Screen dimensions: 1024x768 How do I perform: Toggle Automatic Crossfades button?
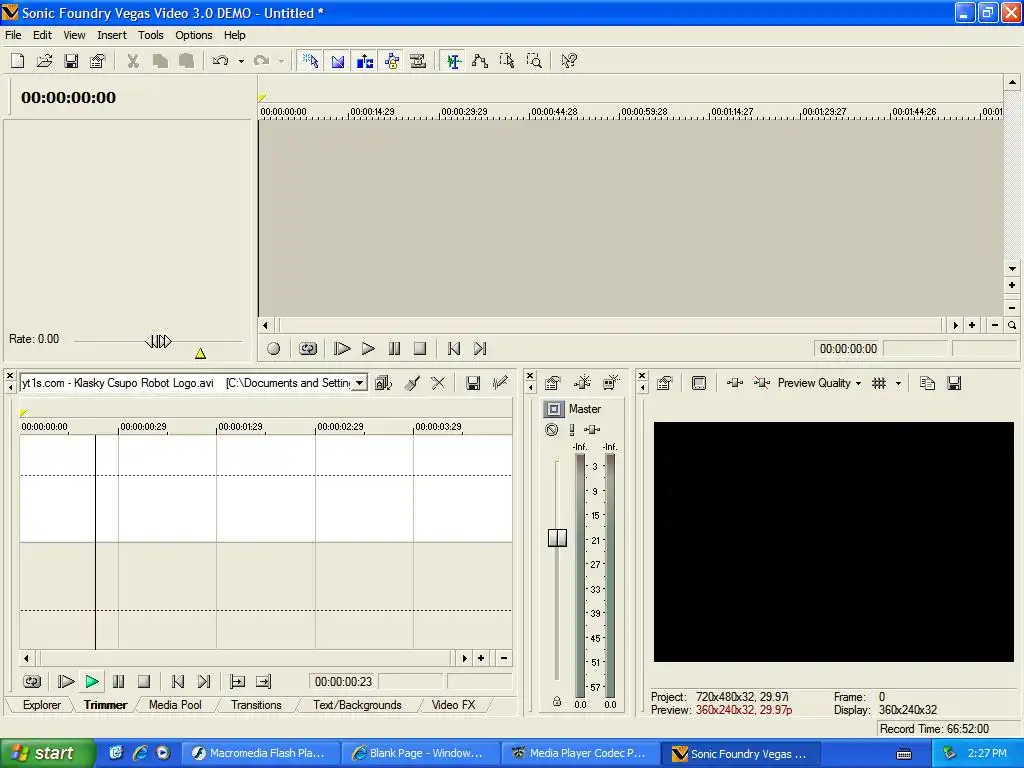click(x=338, y=61)
